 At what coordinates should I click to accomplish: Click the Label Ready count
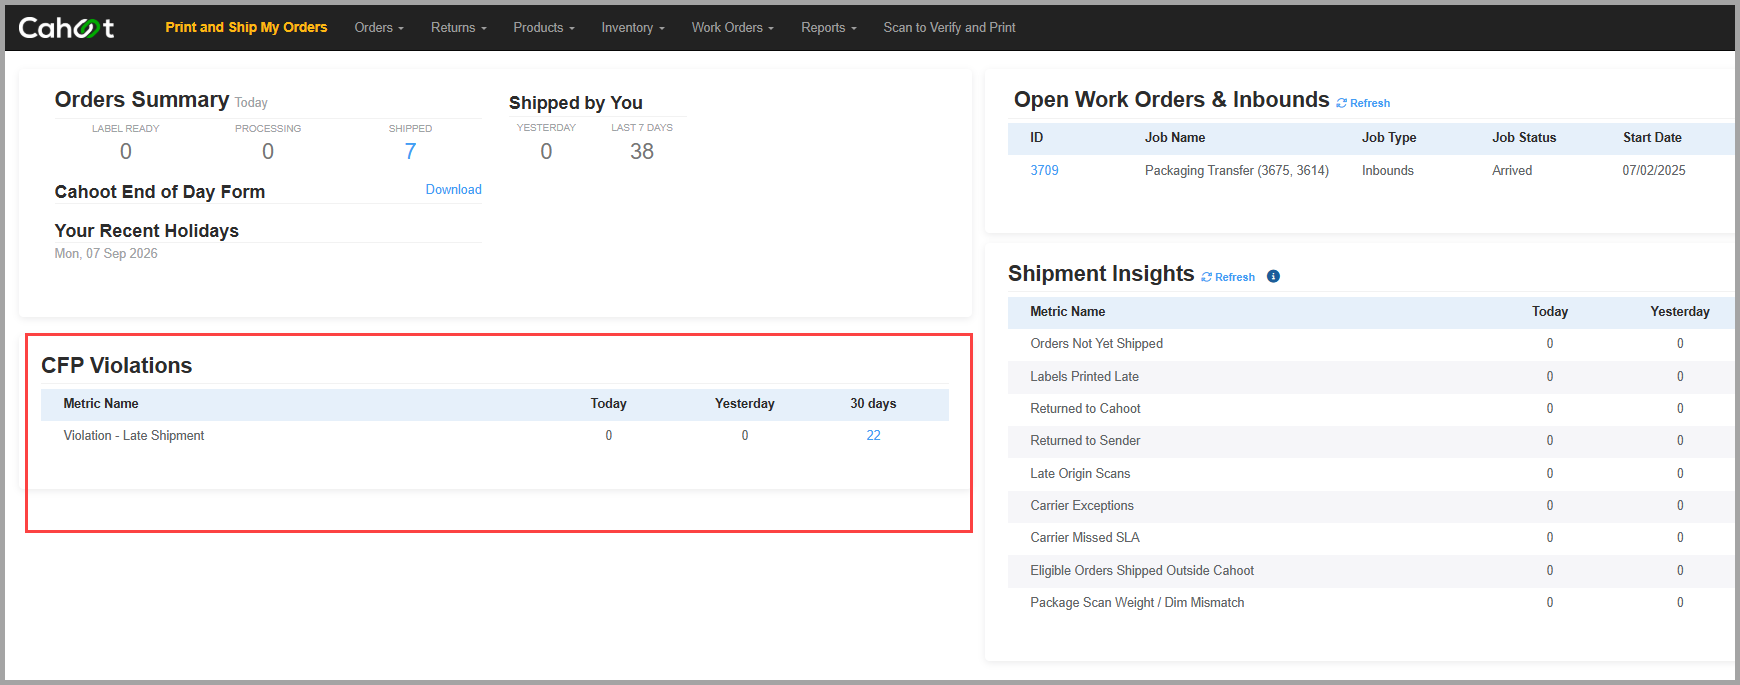tap(126, 151)
